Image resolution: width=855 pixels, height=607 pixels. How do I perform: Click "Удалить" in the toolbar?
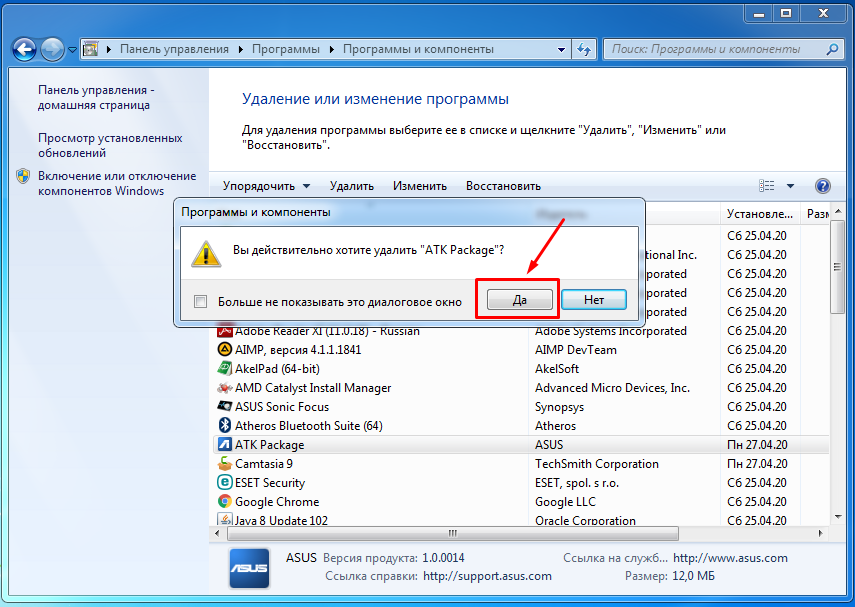pos(352,186)
